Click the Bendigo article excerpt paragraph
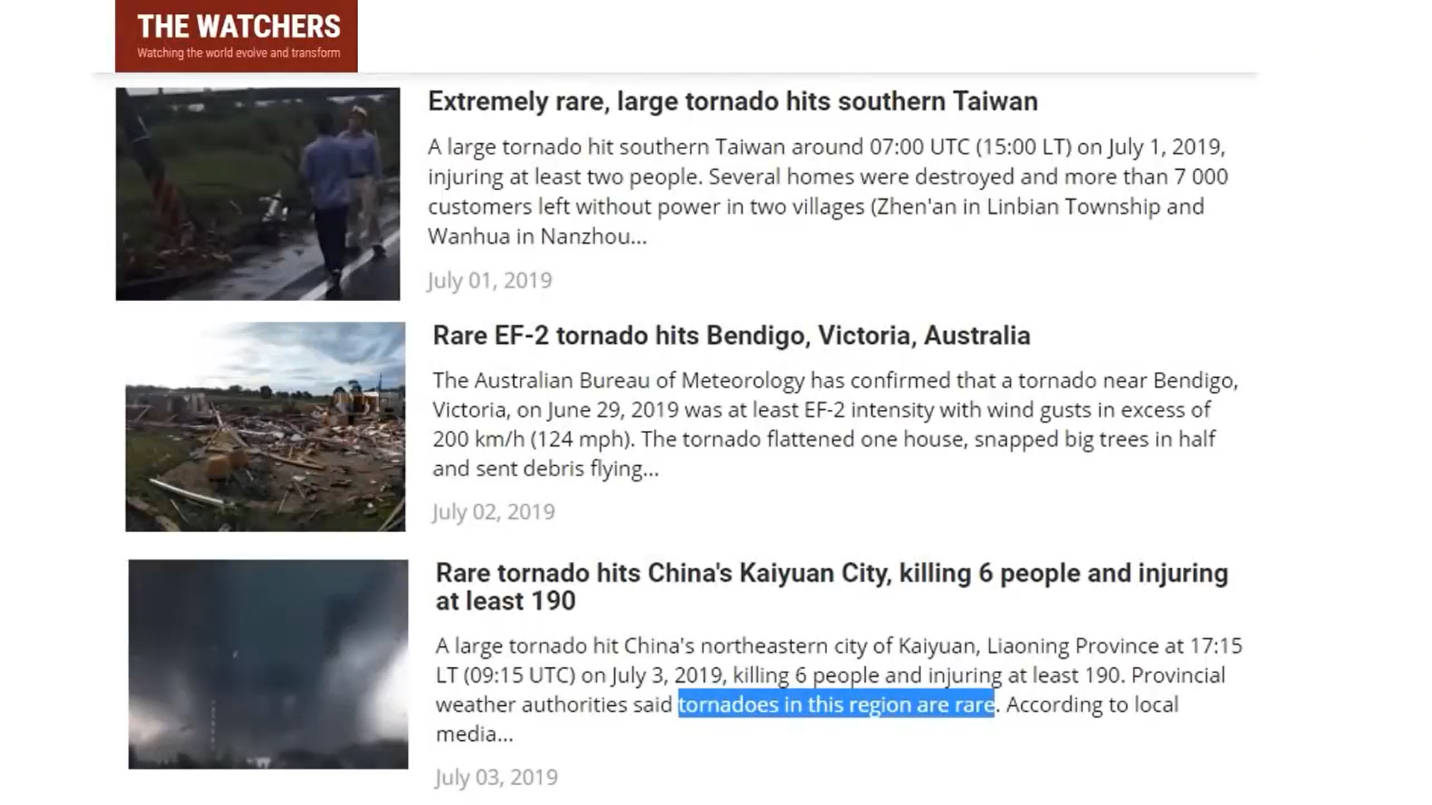This screenshot has width=1432, height=805. 835,424
